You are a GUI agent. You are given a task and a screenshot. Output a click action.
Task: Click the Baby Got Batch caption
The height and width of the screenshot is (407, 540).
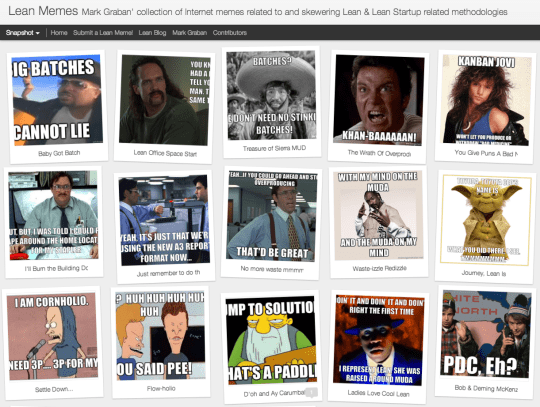point(59,153)
